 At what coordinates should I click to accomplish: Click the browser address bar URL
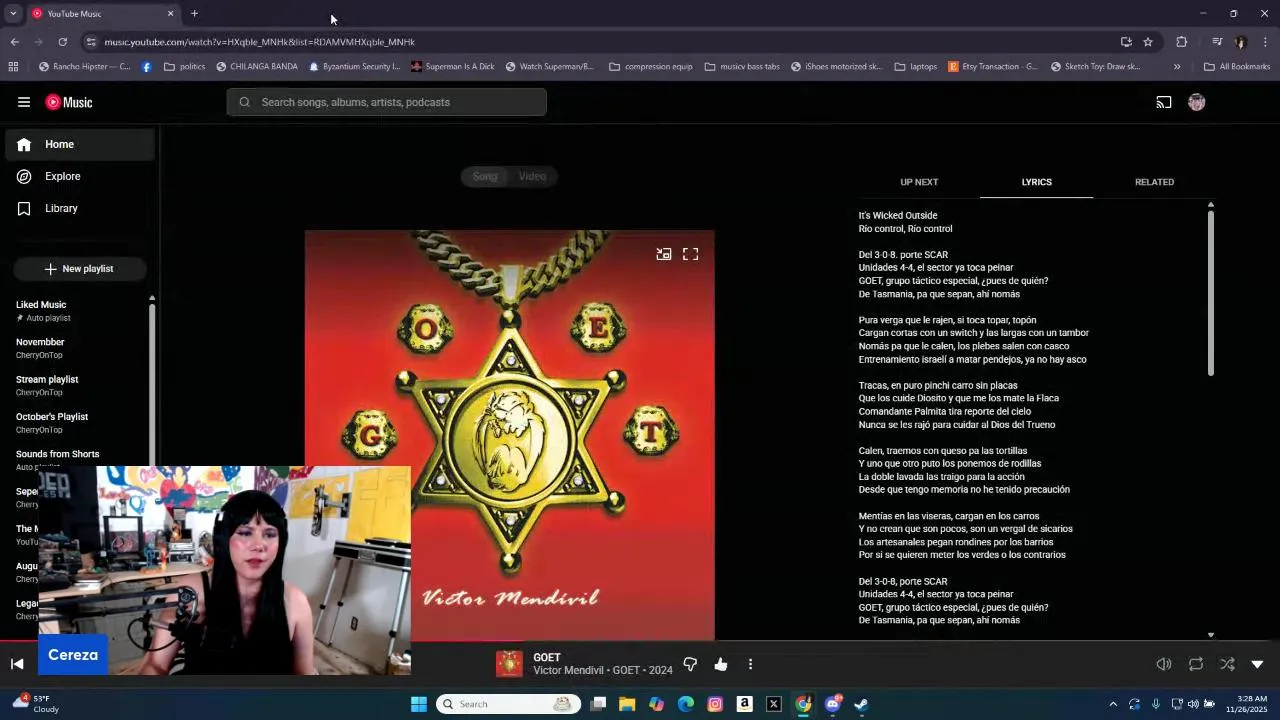pos(259,42)
